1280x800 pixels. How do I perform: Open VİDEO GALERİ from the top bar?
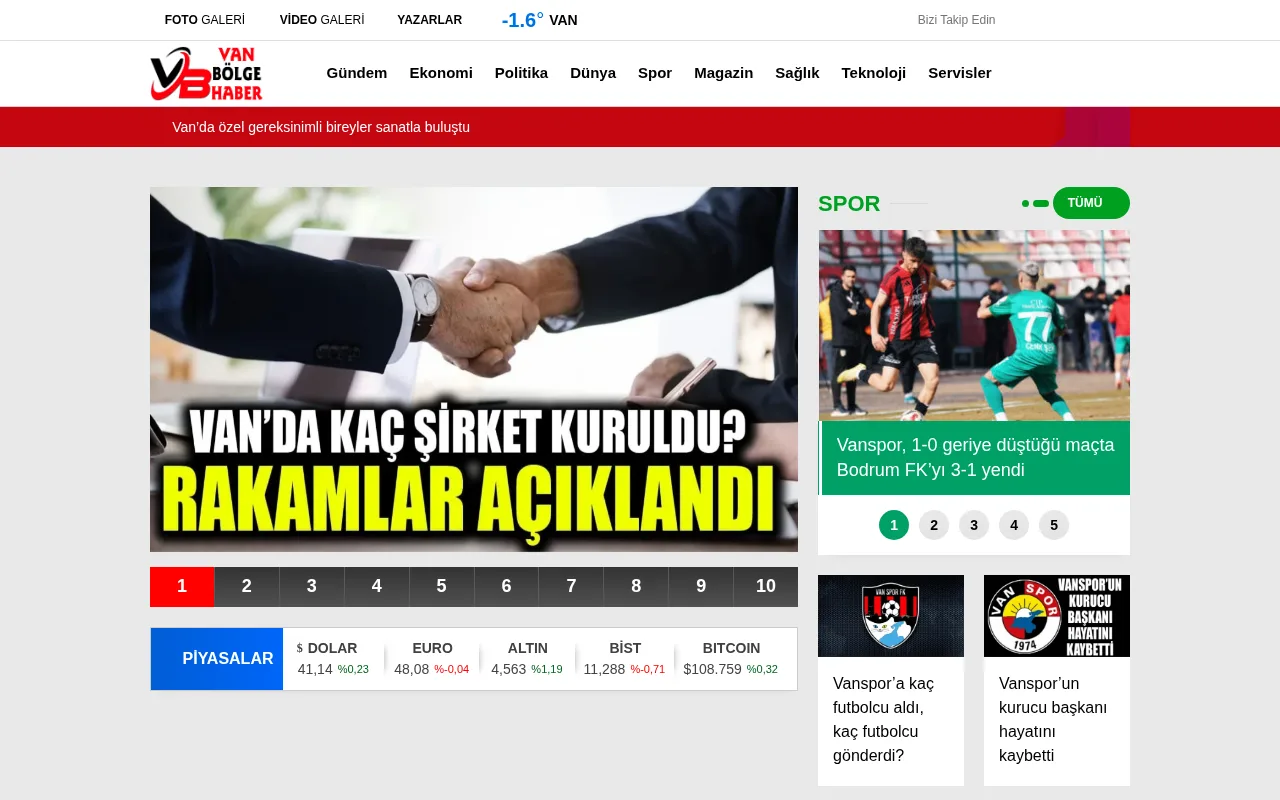tap(323, 20)
